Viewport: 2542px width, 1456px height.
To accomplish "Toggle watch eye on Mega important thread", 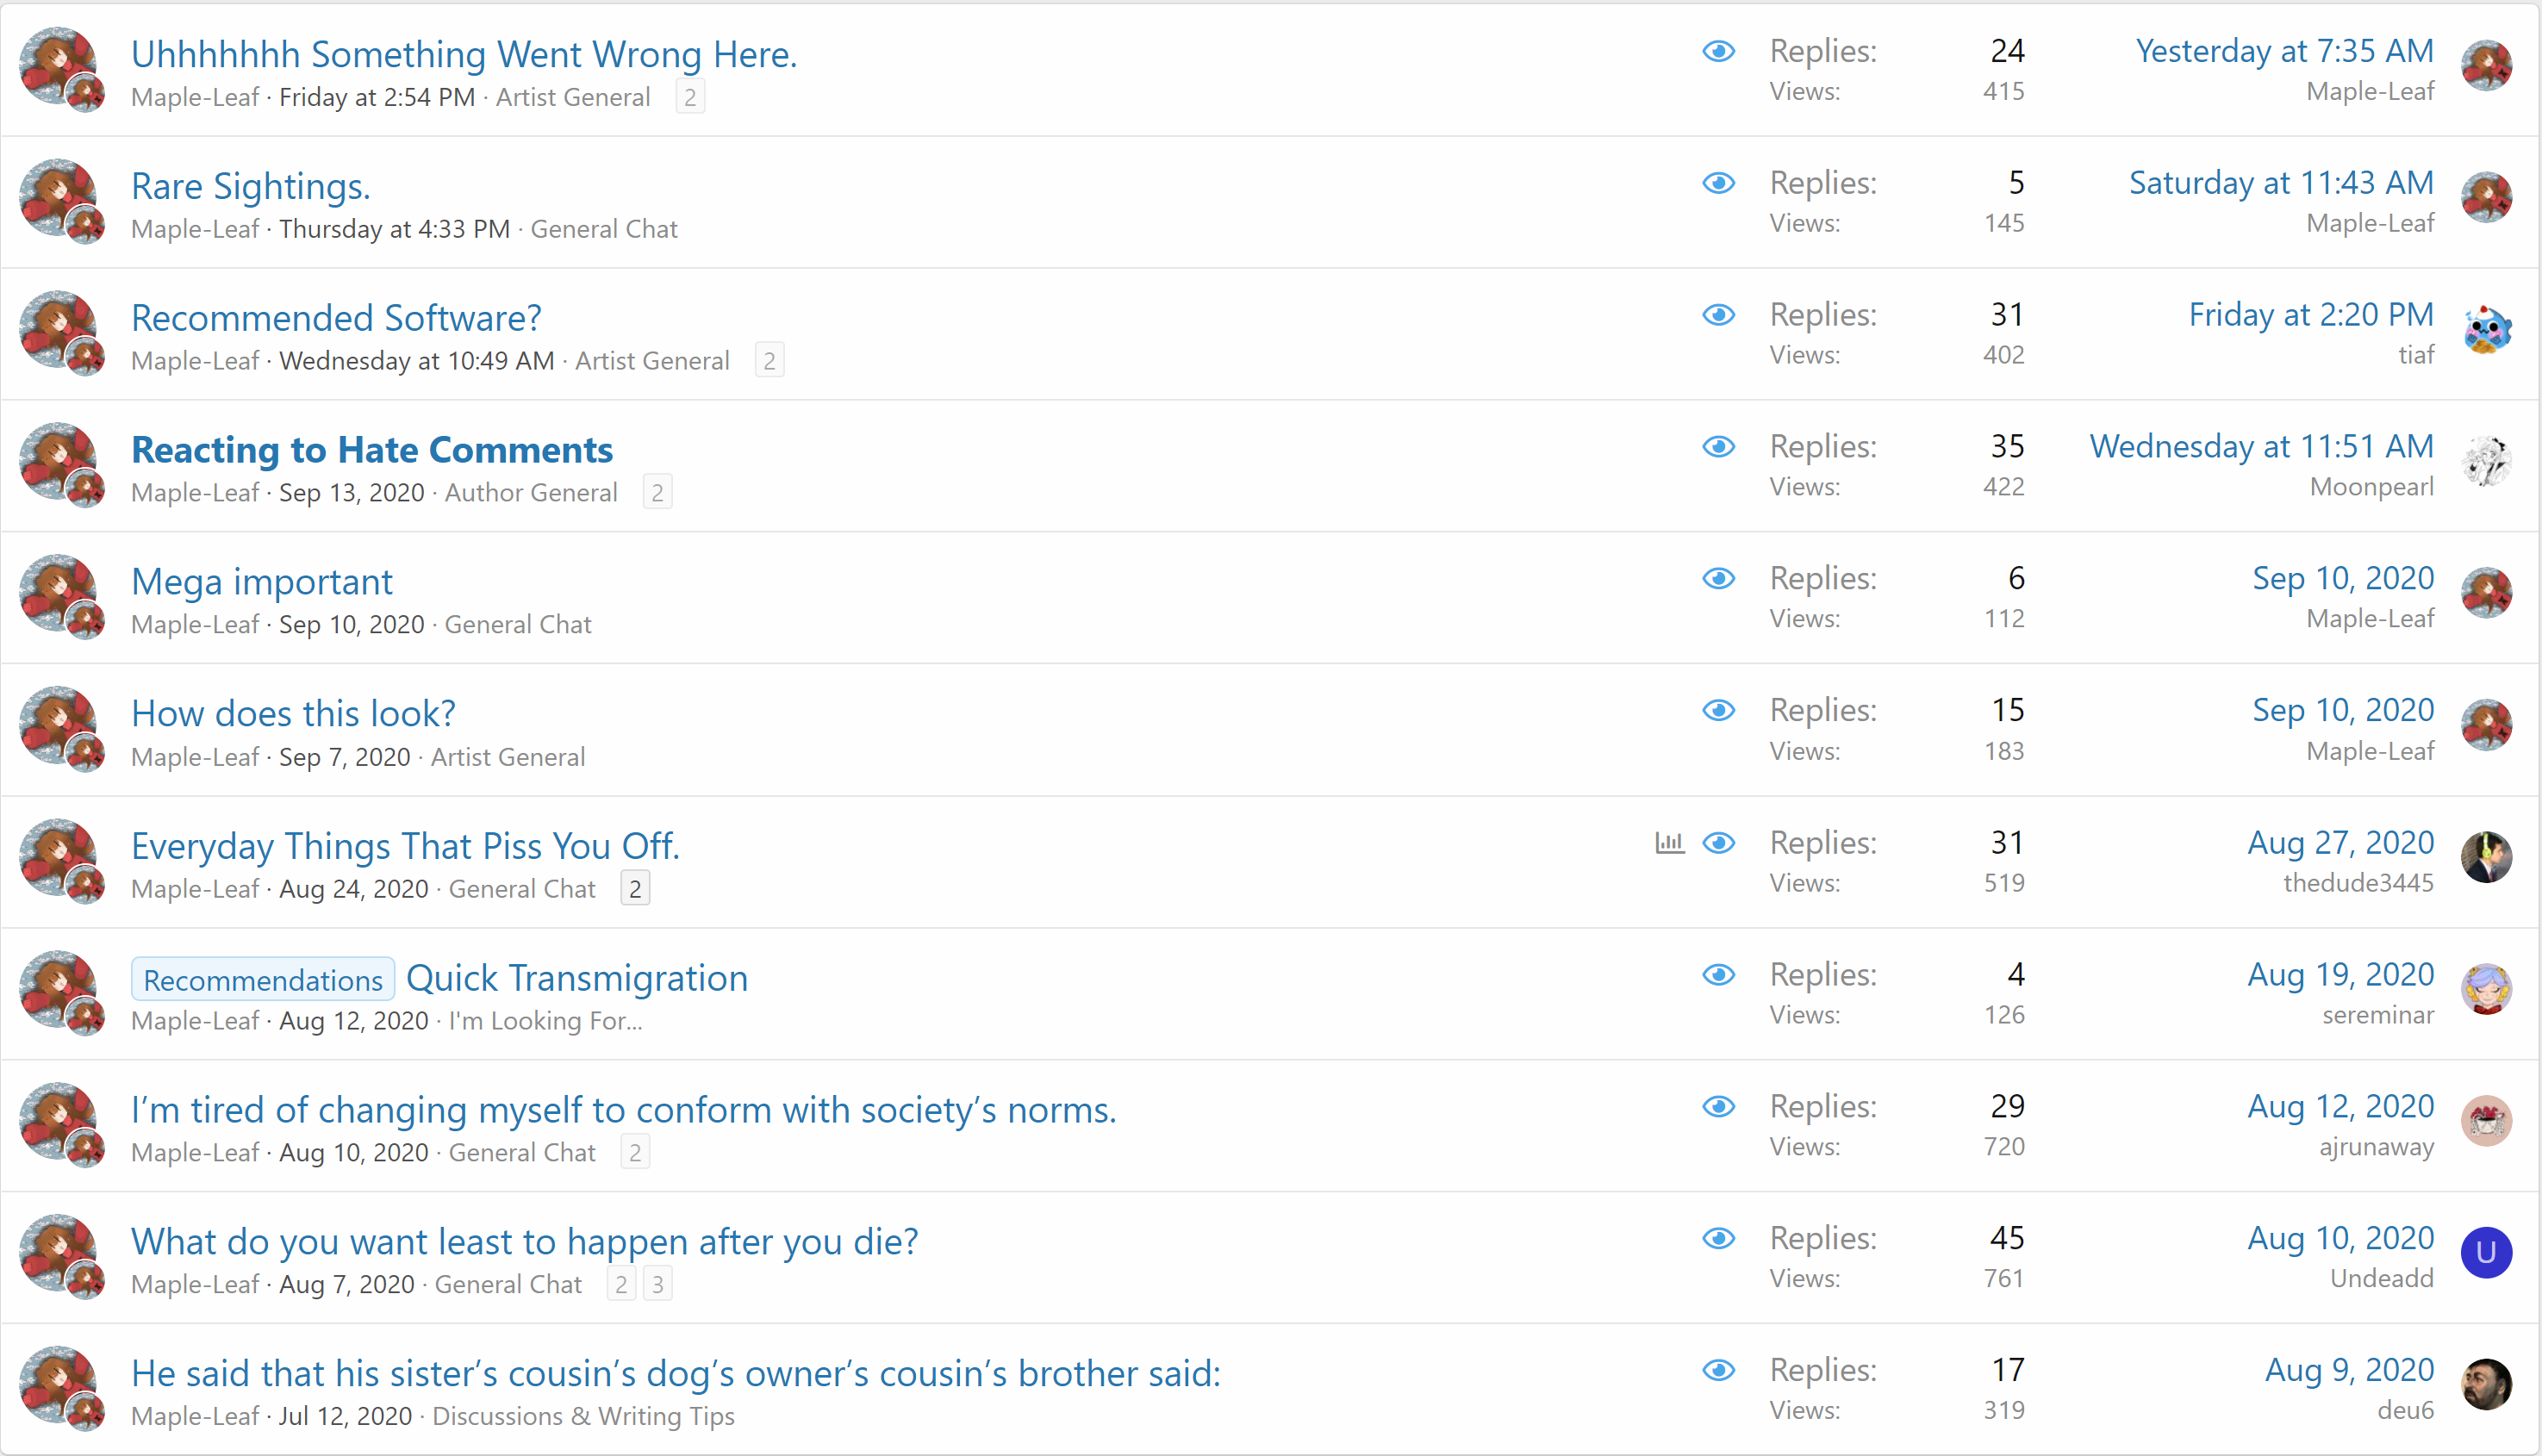I will (x=1718, y=579).
